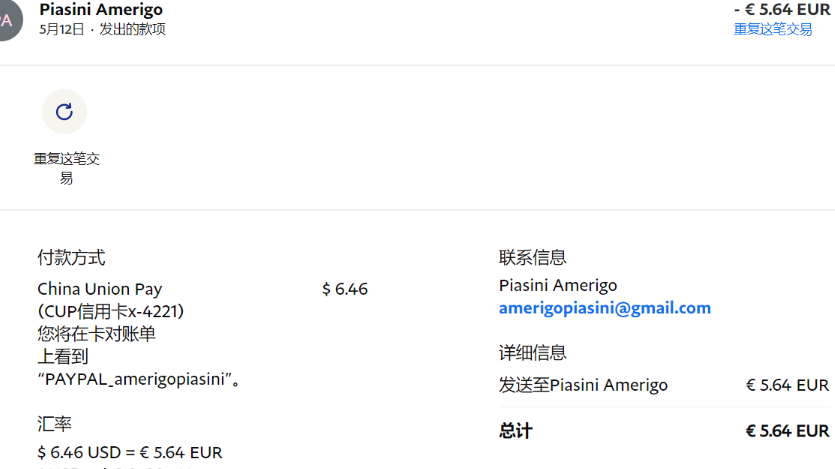Click the circular repeat transaction icon

tap(64, 112)
